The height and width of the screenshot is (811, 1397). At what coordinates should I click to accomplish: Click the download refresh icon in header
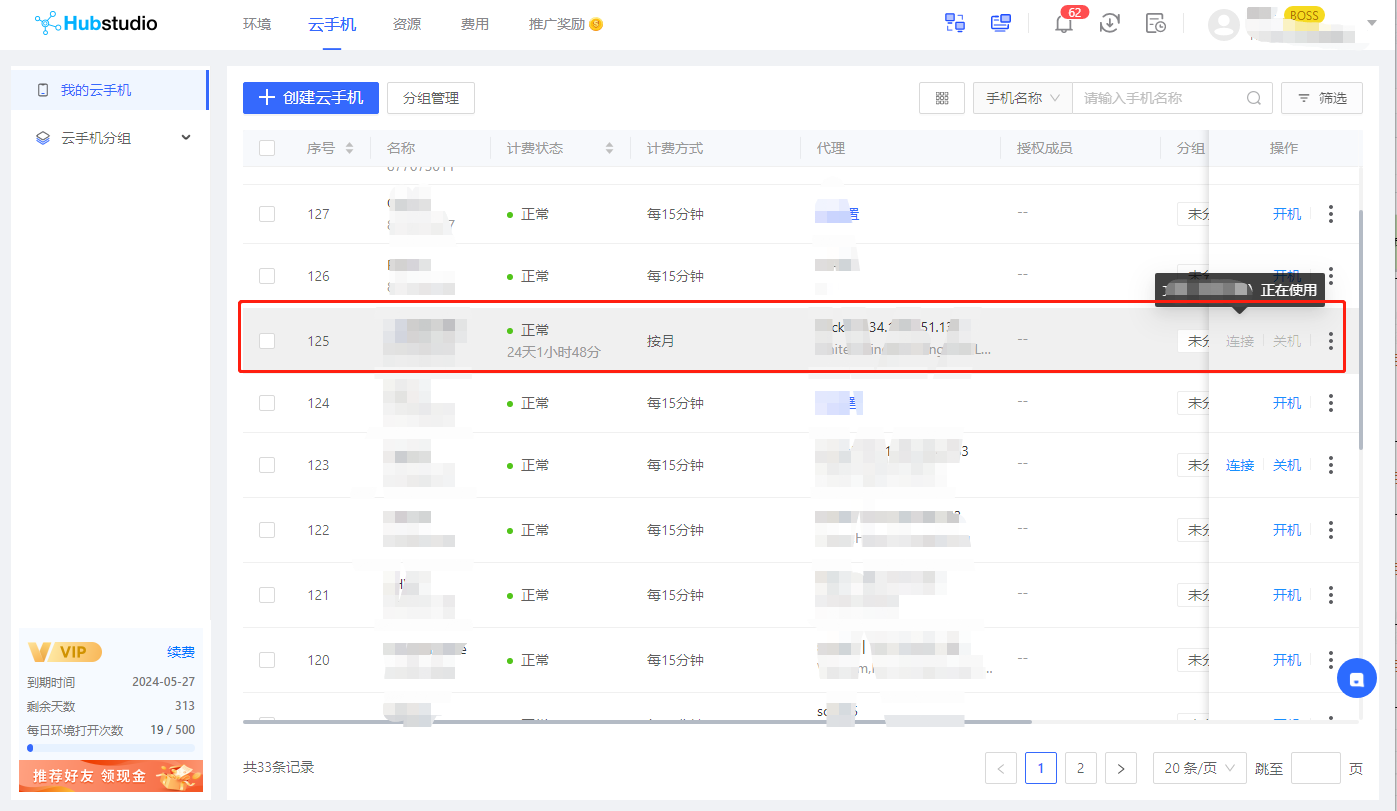[1109, 24]
